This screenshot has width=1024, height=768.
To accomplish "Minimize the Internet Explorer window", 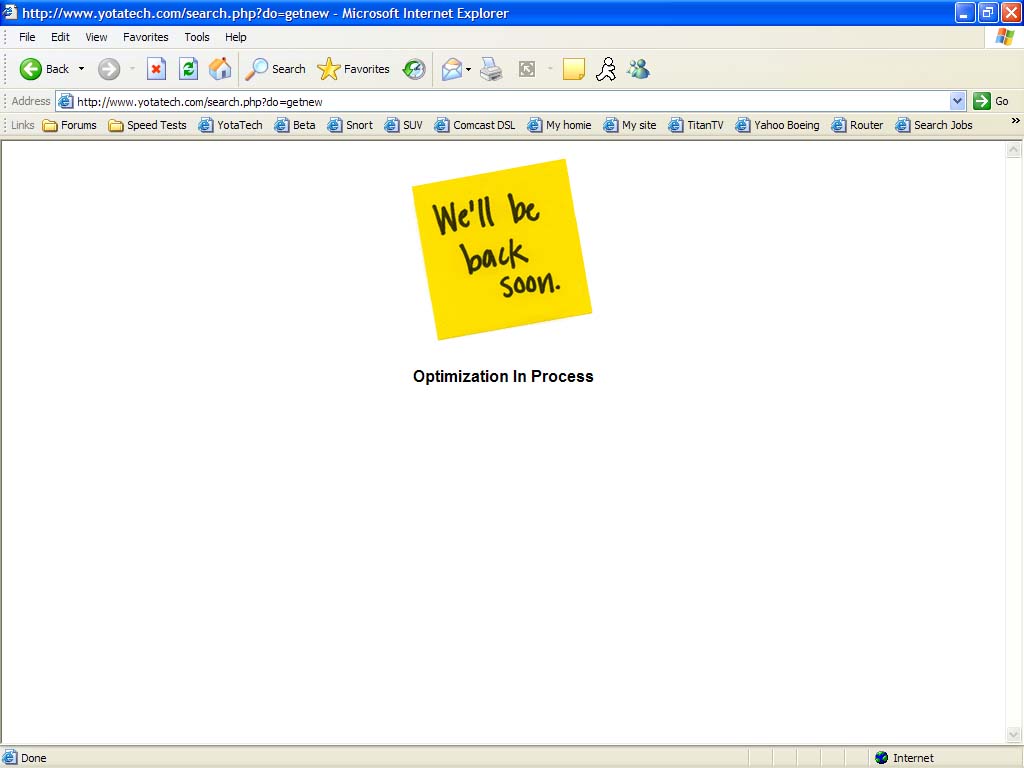I will (965, 12).
